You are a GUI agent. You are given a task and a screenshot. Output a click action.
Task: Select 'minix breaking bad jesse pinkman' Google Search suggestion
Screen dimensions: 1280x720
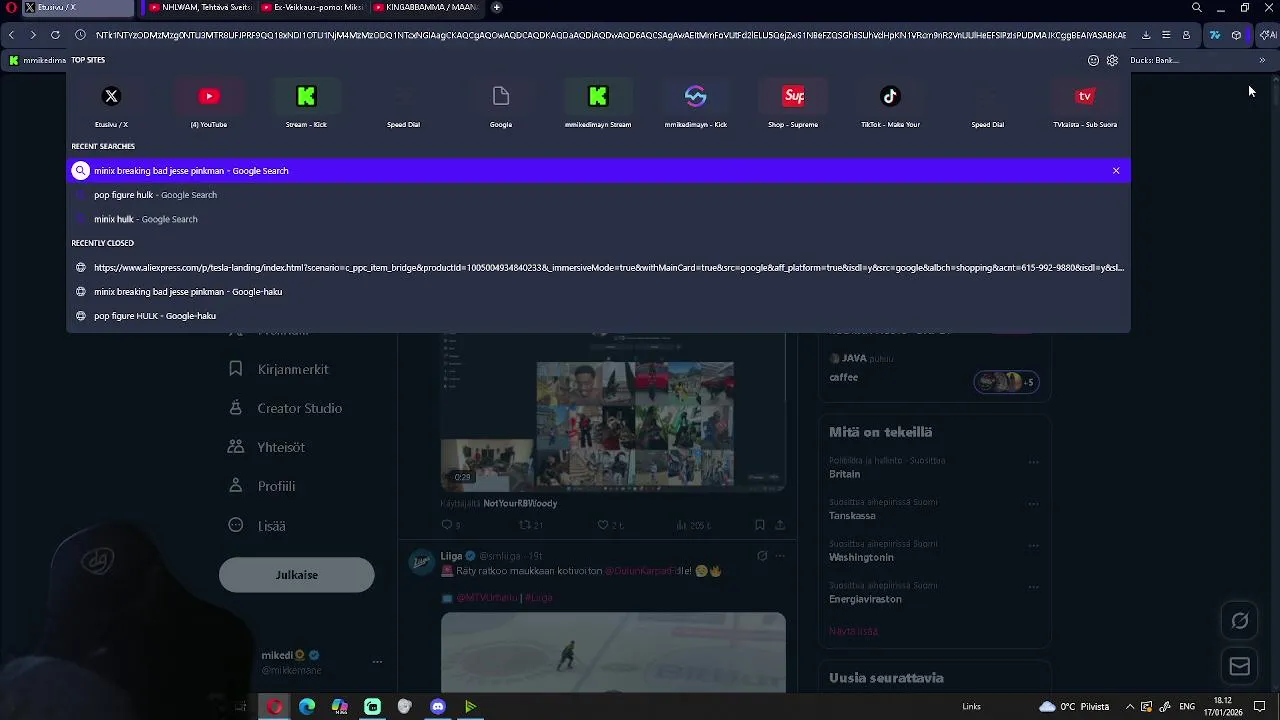click(x=598, y=171)
